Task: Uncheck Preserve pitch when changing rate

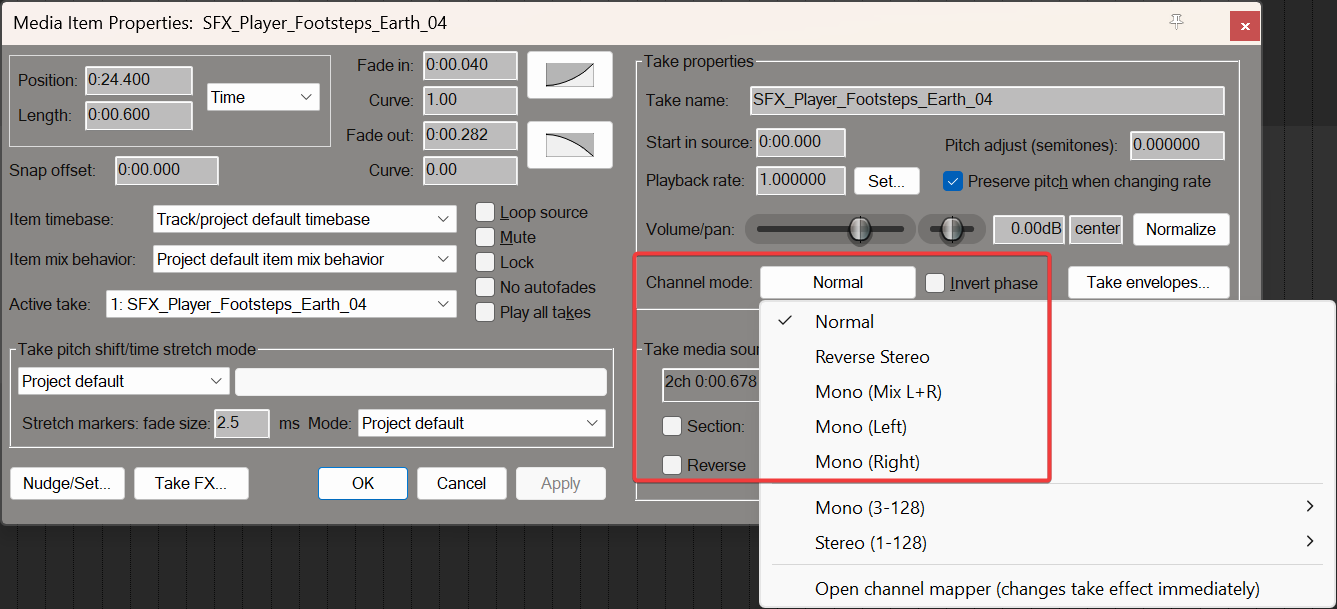Action: 953,181
